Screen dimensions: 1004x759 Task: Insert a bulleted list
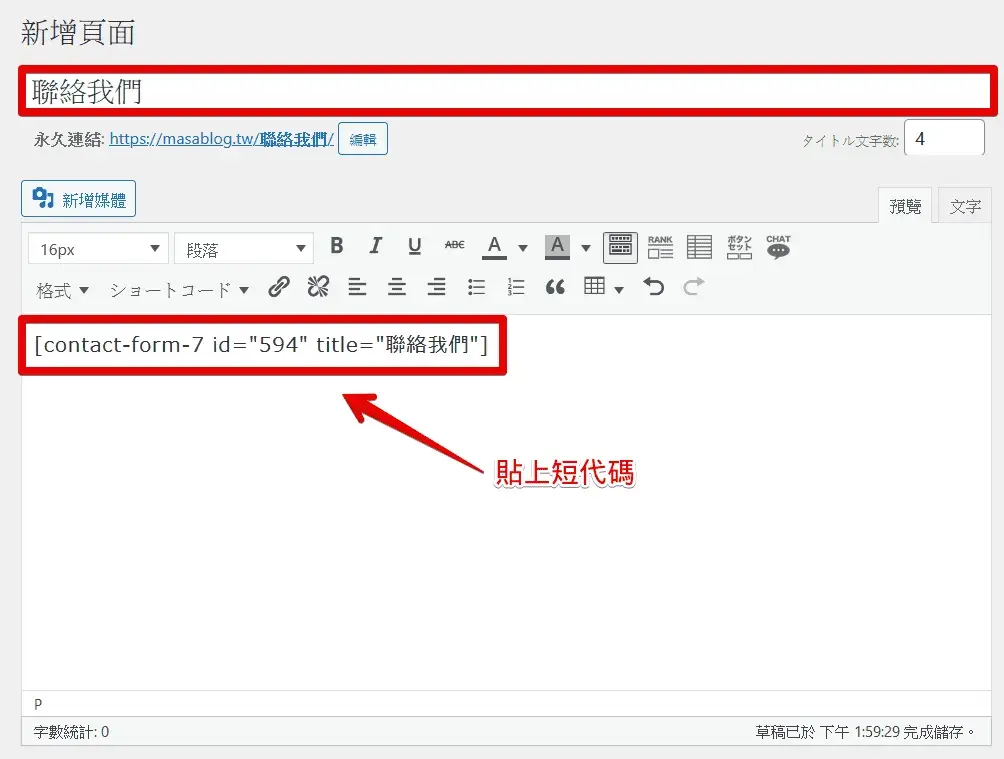tap(476, 287)
